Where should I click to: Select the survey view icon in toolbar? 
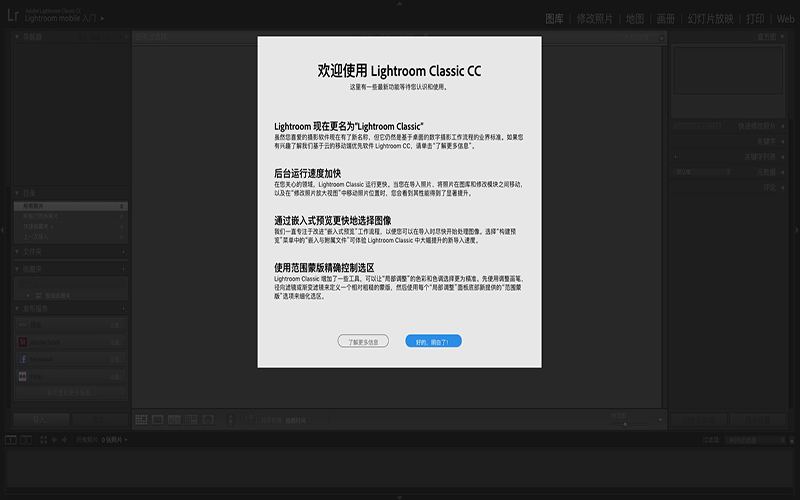coord(191,420)
